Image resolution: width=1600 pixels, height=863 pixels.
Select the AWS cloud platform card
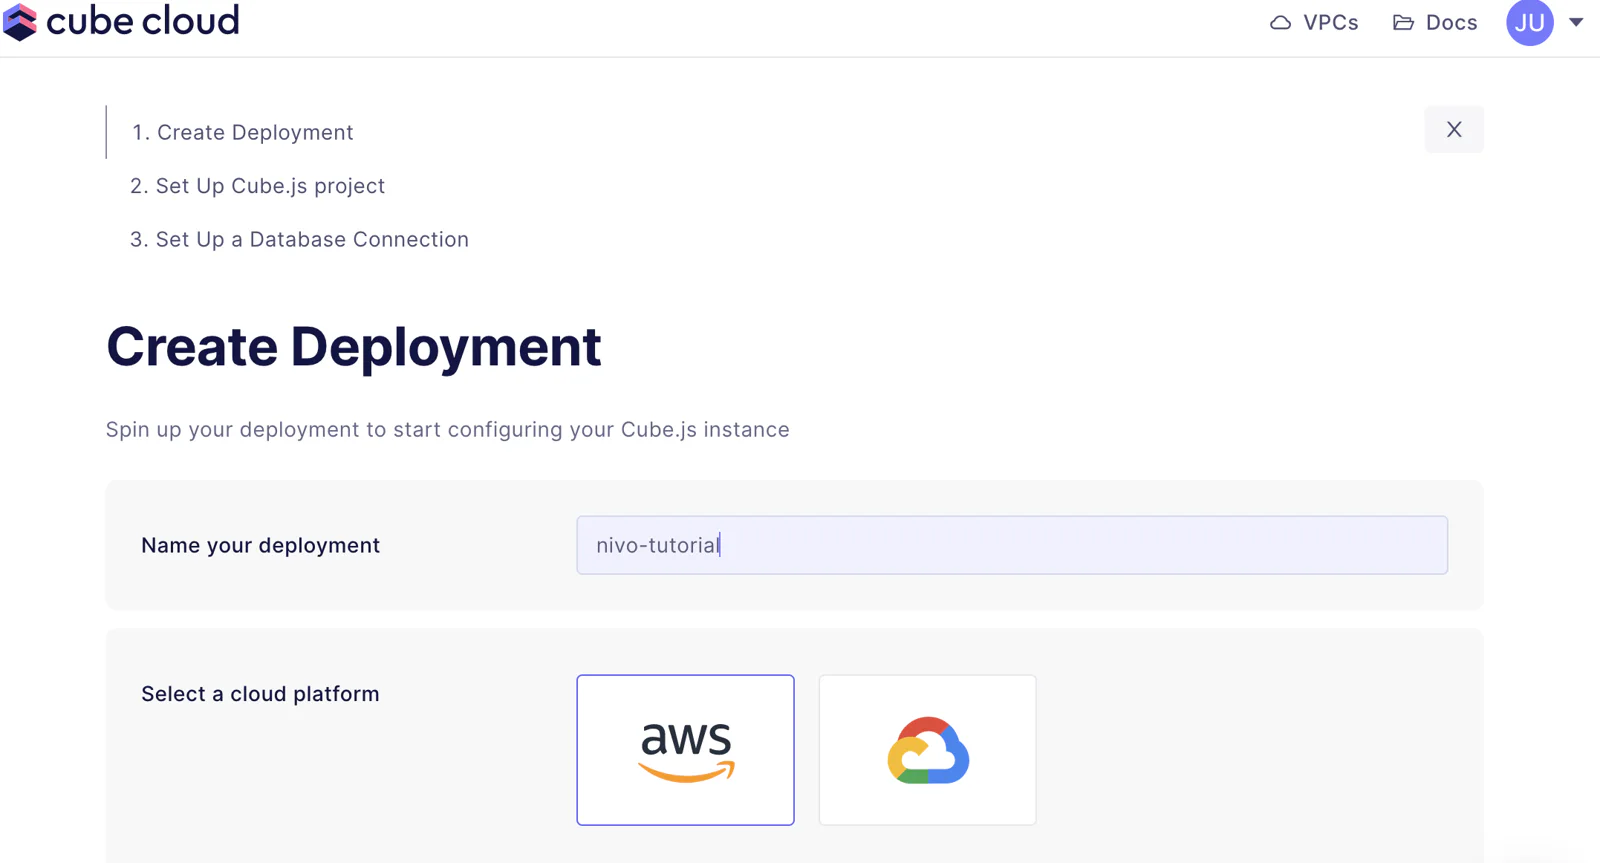coord(685,750)
